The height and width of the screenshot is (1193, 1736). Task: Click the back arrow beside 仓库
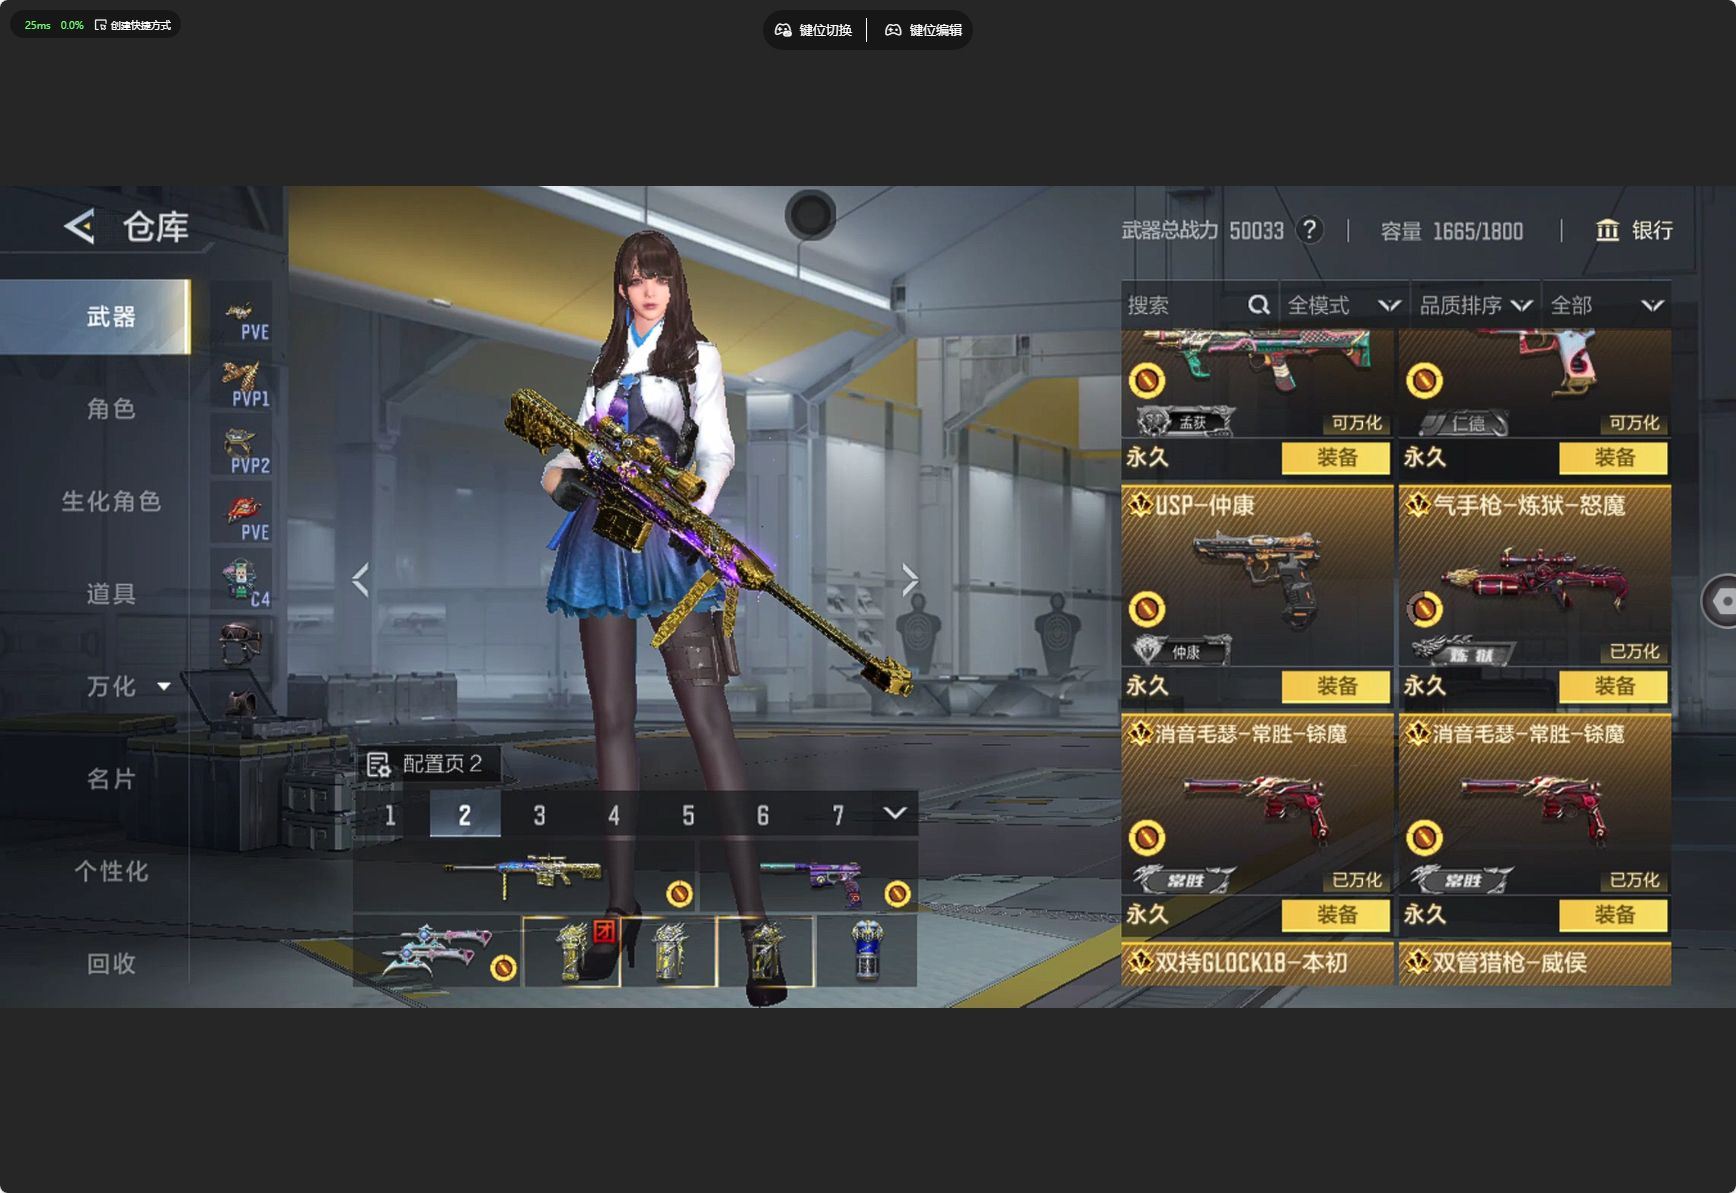[x=80, y=227]
